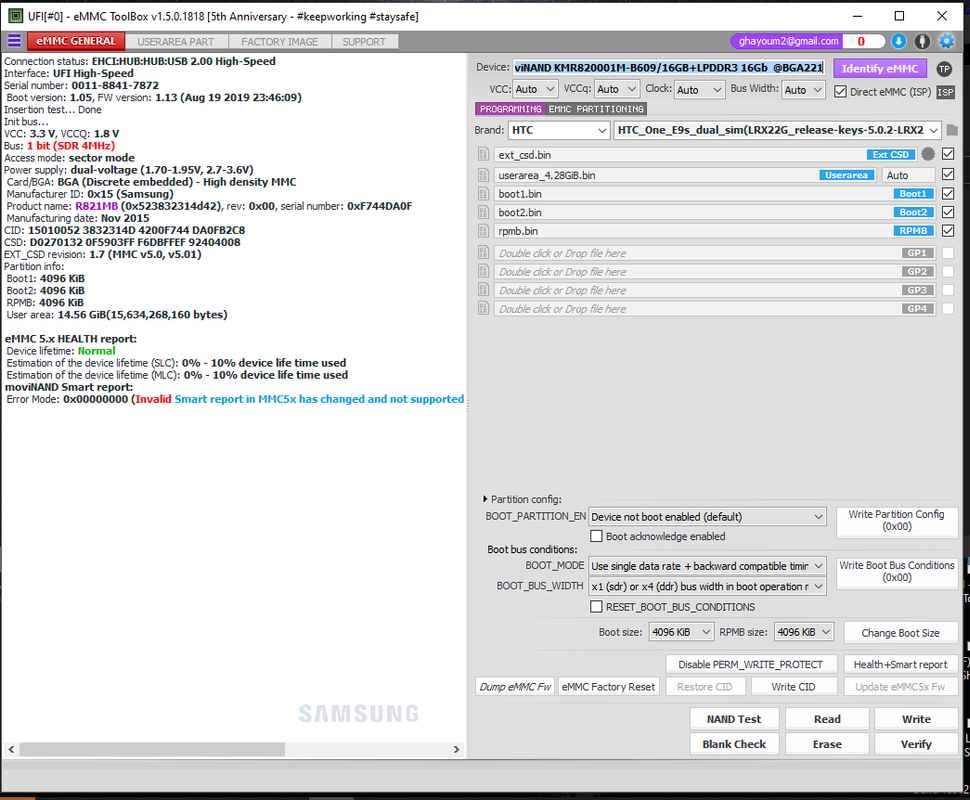The width and height of the screenshot is (970, 800).
Task: Click file icon left of rpmb.bin
Action: point(484,231)
